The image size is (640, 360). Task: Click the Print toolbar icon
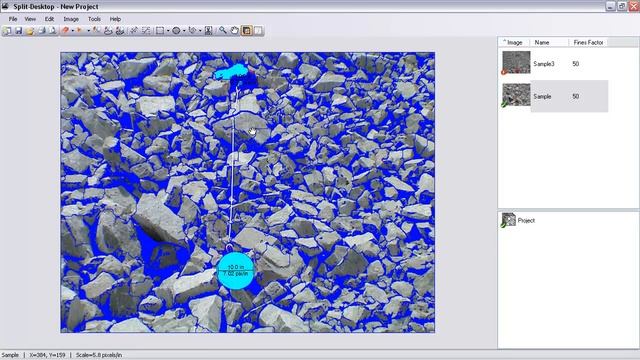[x=42, y=31]
